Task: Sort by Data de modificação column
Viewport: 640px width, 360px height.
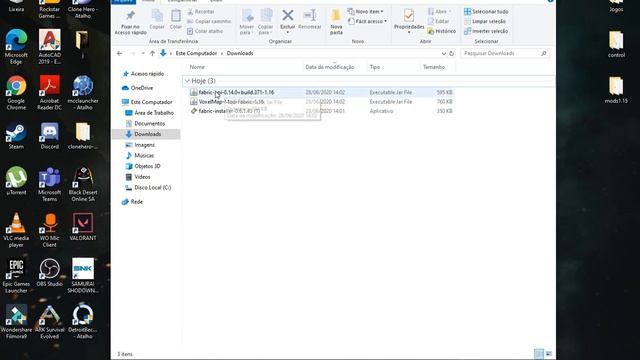Action: [330, 67]
